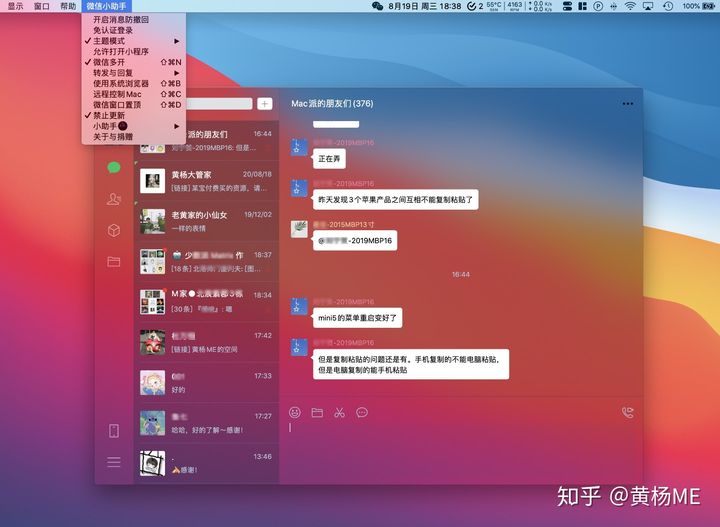Open 黄杨大管家 conversation

206,181
